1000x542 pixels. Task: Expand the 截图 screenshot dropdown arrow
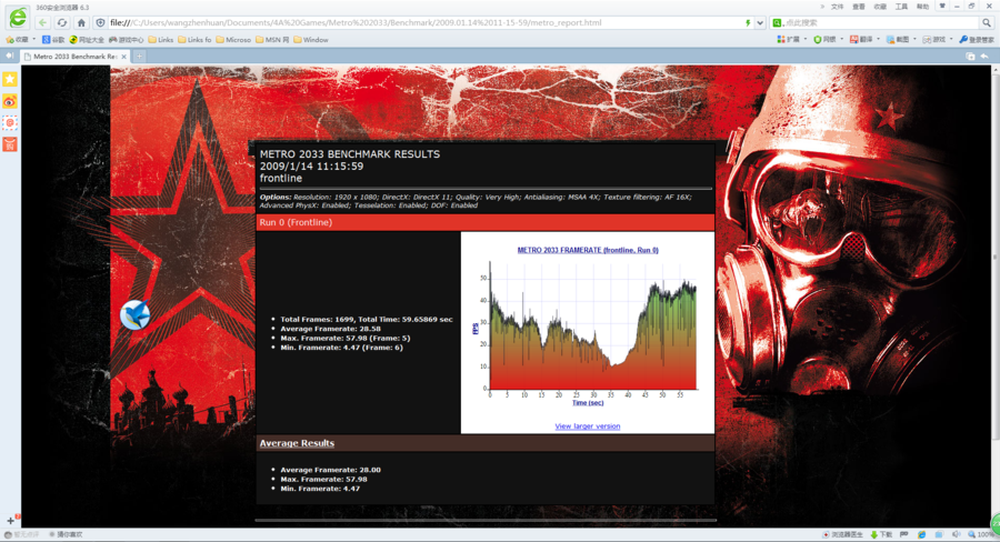click(915, 40)
